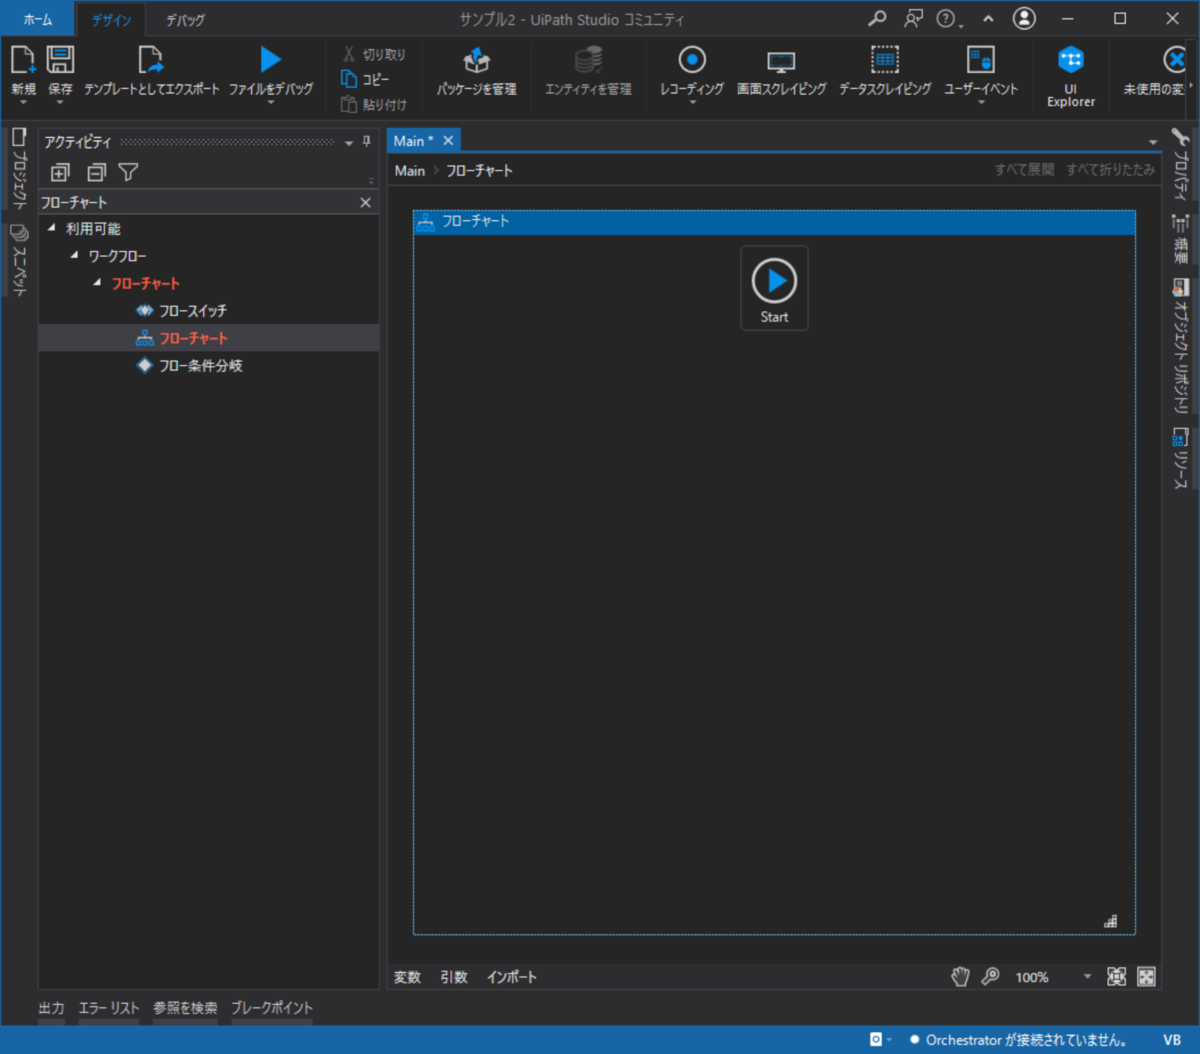Expand all activities in the アクティビティ panel
This screenshot has width=1200, height=1054.
point(60,172)
